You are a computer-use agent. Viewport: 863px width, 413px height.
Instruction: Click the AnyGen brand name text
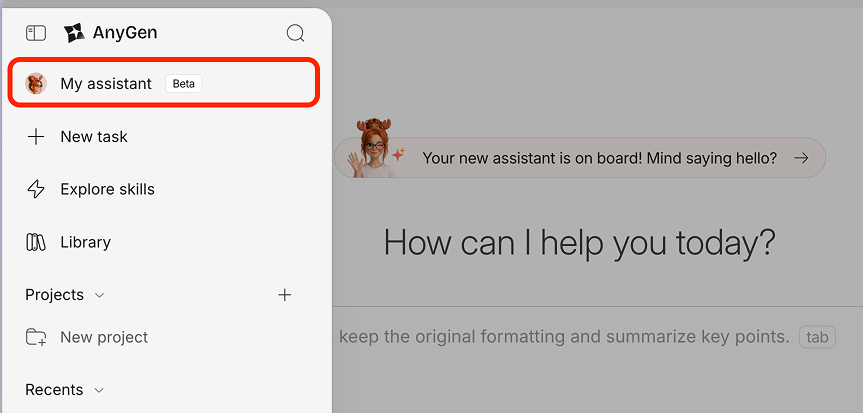pyautogui.click(x=125, y=33)
